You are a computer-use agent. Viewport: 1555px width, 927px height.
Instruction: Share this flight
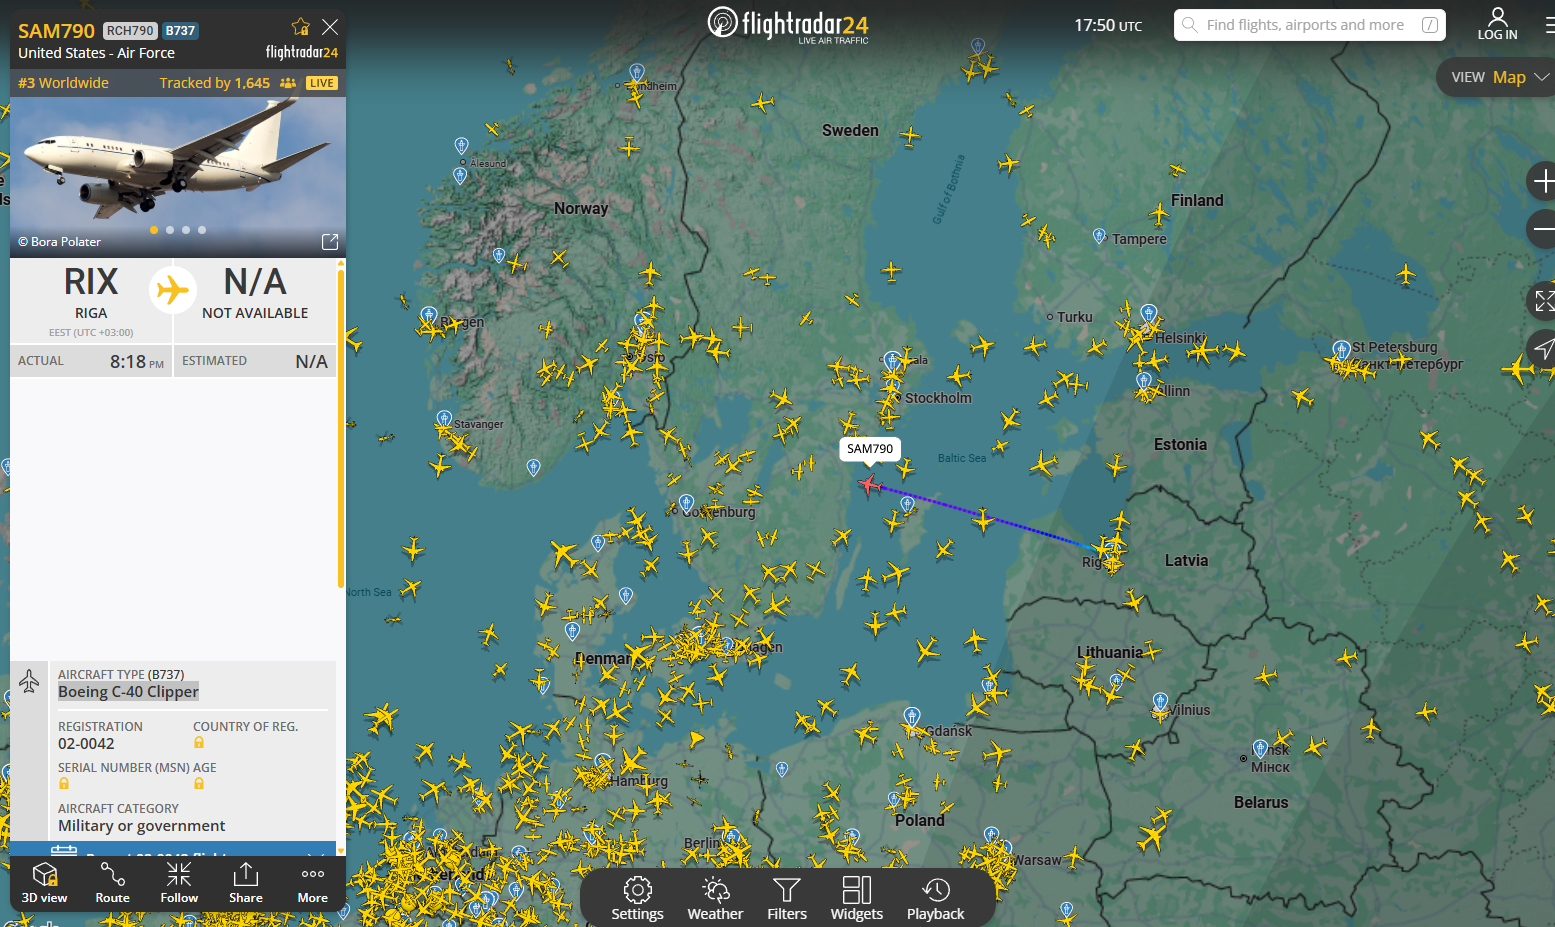tap(246, 882)
